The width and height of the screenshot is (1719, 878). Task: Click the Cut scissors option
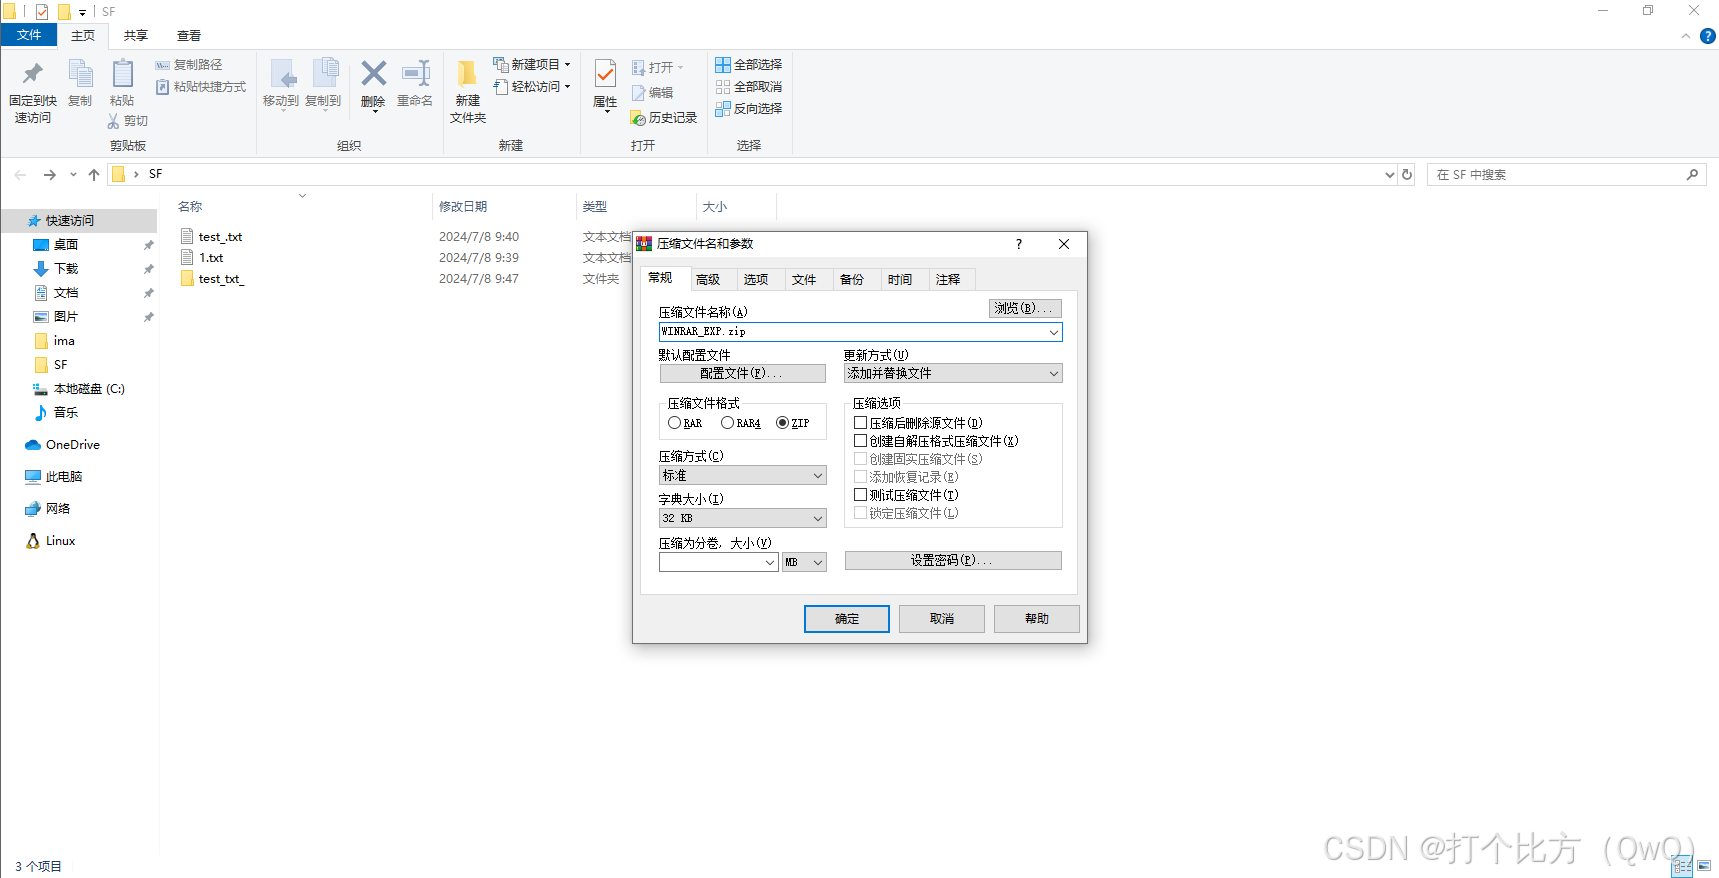[127, 121]
